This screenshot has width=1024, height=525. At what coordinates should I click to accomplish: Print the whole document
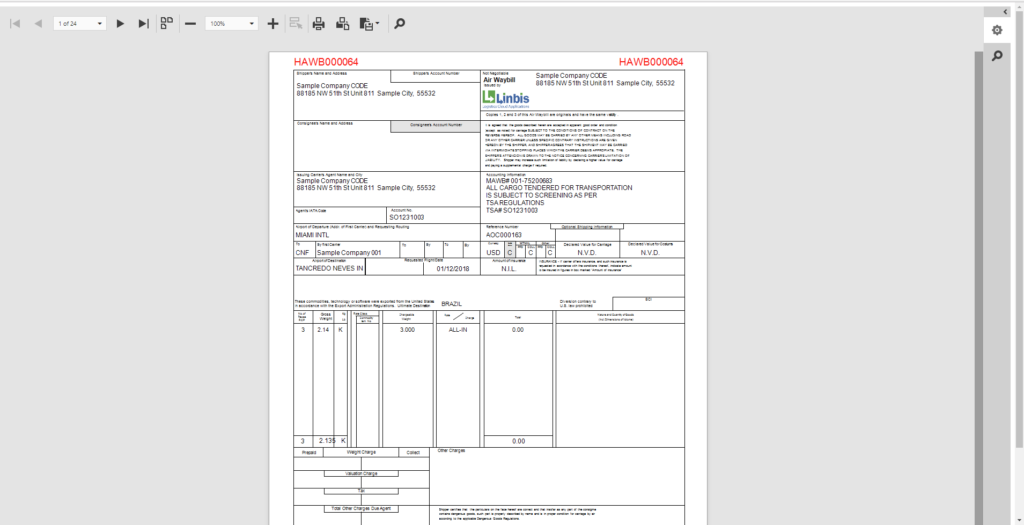318,23
